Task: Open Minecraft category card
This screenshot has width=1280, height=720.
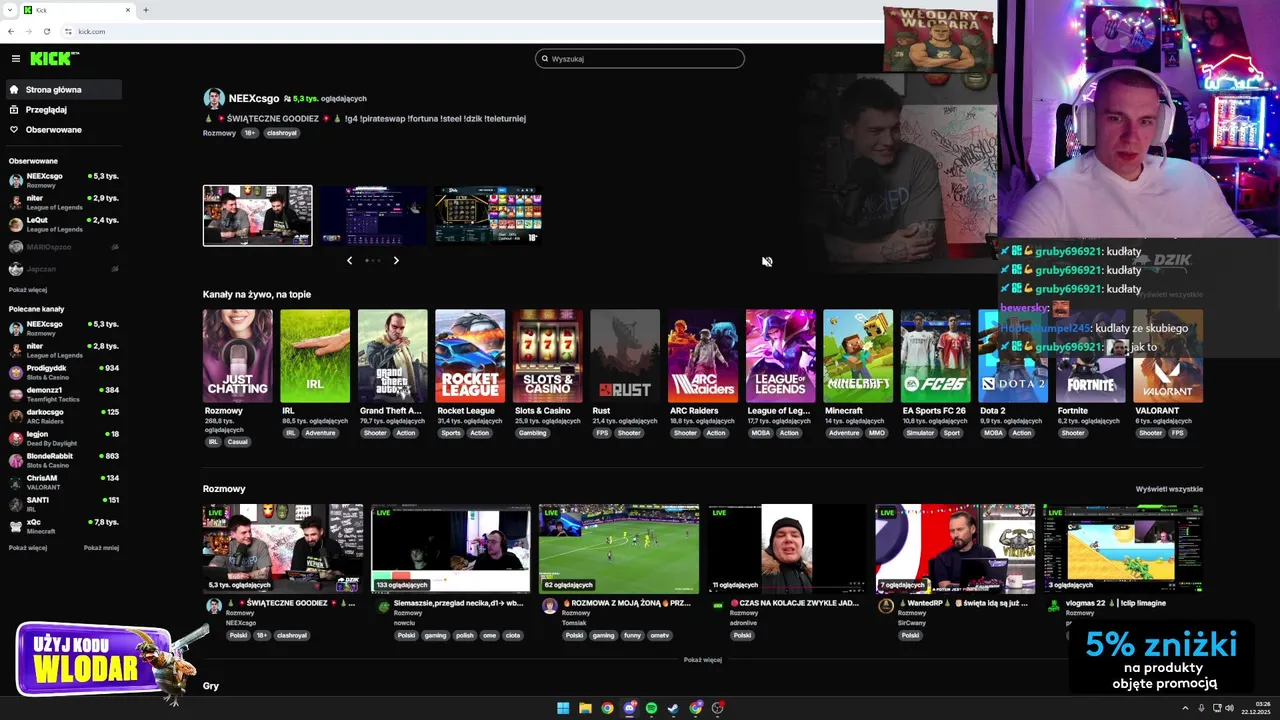Action: [x=857, y=356]
